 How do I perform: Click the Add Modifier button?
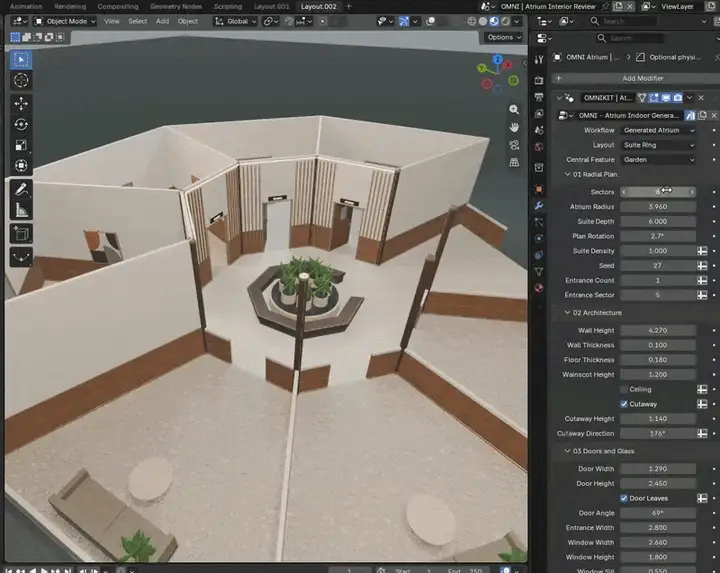coord(636,79)
